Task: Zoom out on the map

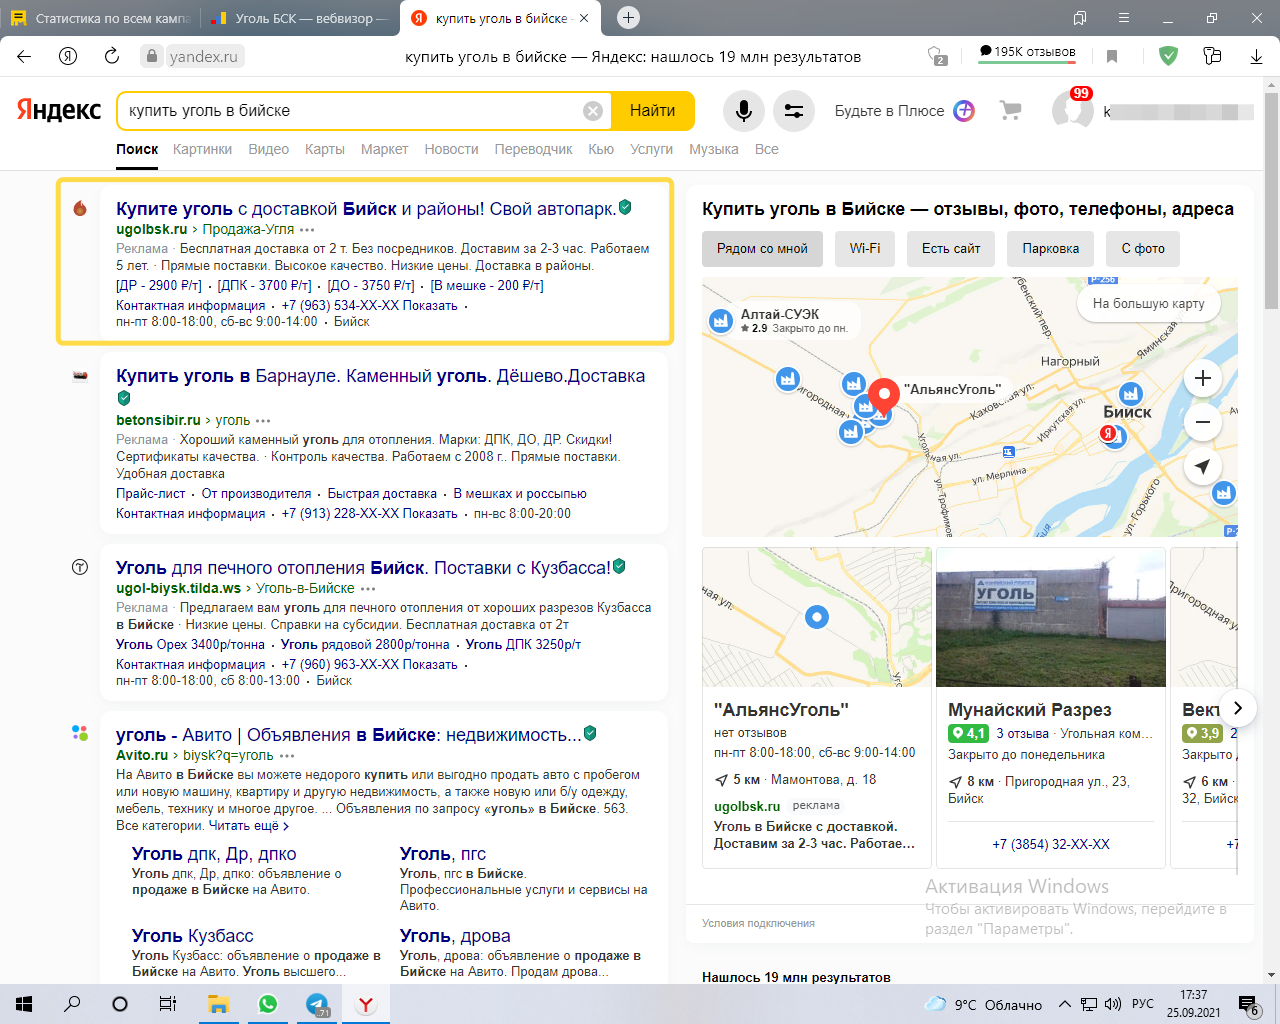Action: click(1203, 422)
